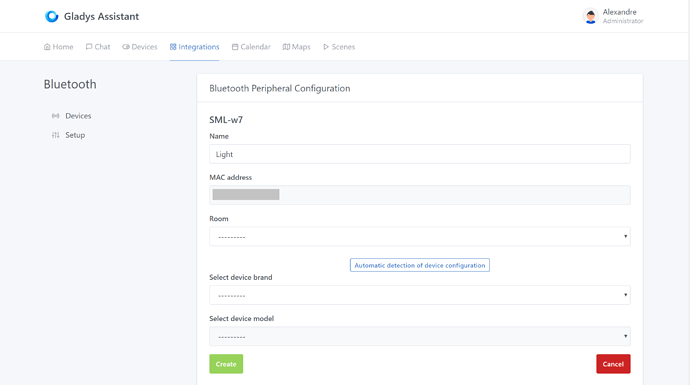Screen dimensions: 690x385
Task: Open Alexandre's user avatar menu
Action: click(590, 16)
